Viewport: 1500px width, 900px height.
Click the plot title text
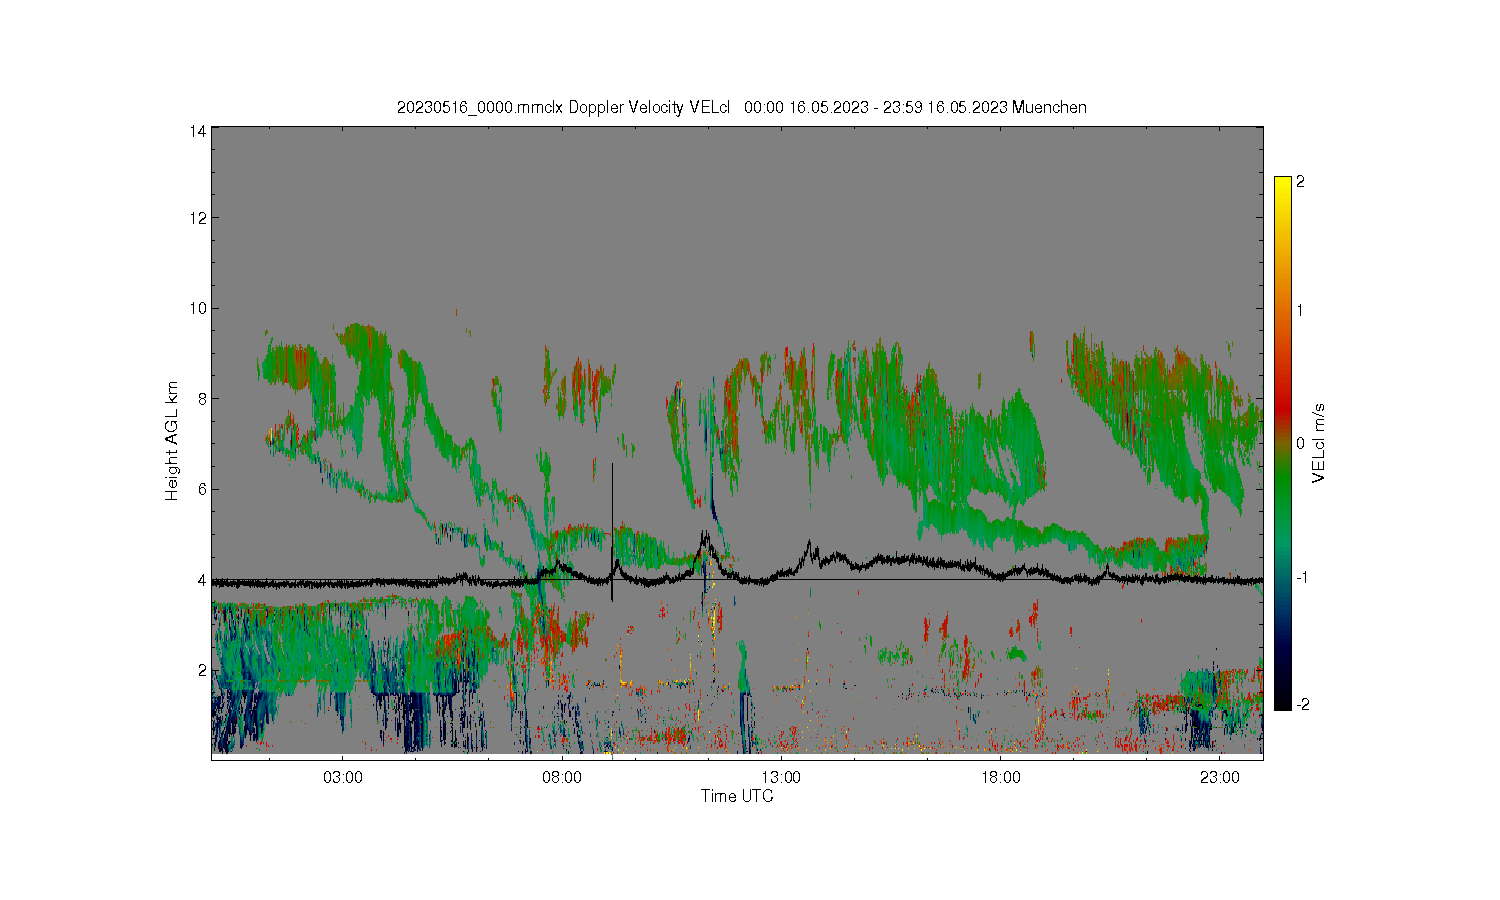click(741, 107)
